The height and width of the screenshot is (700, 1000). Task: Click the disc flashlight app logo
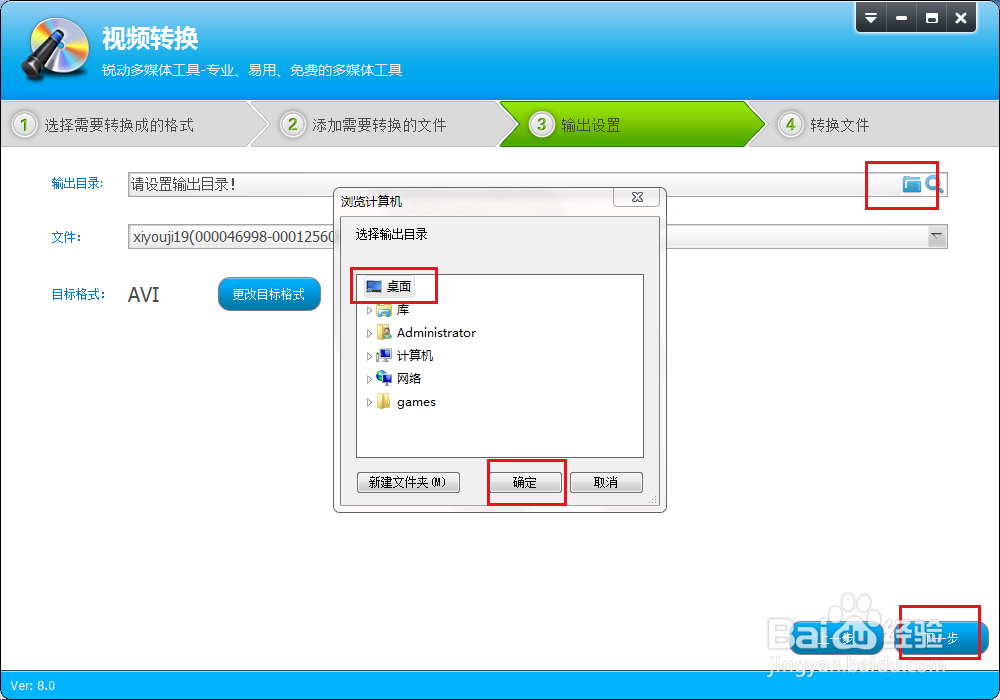(x=55, y=48)
